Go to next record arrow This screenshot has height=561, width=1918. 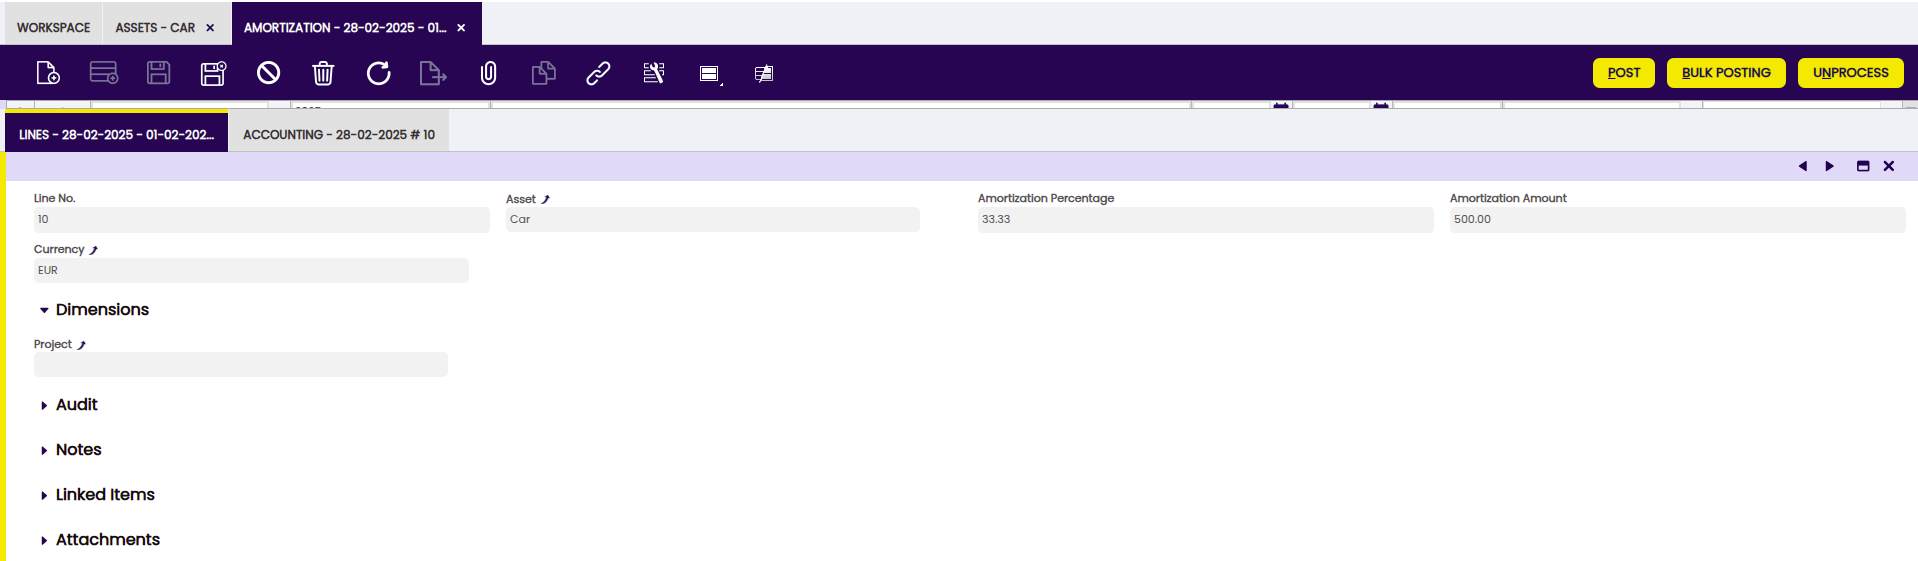click(1830, 166)
